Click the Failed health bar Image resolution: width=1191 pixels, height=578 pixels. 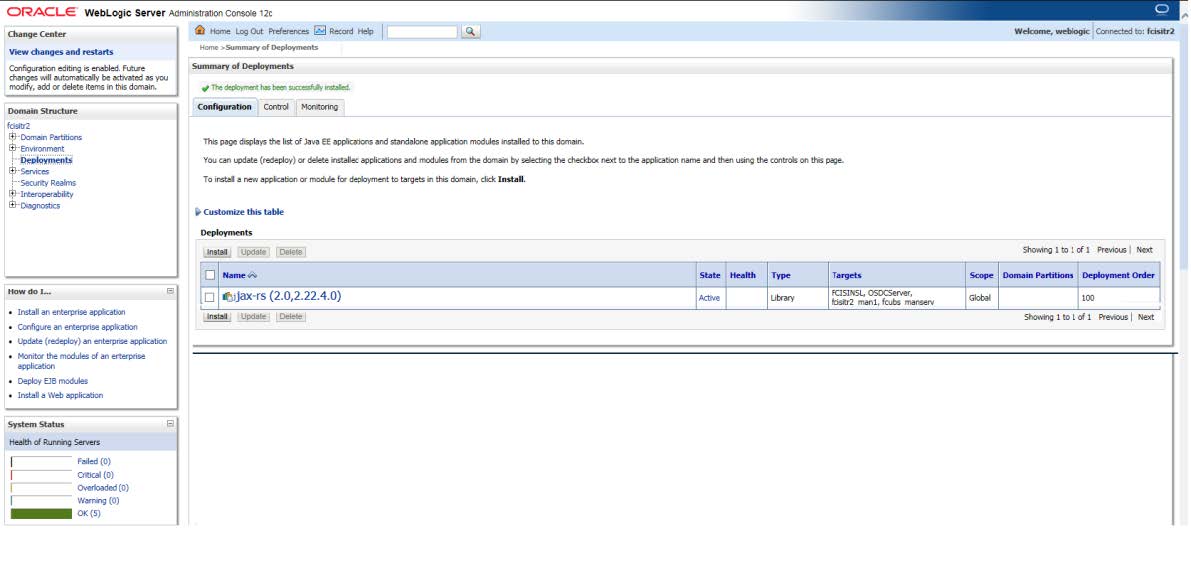click(x=41, y=462)
